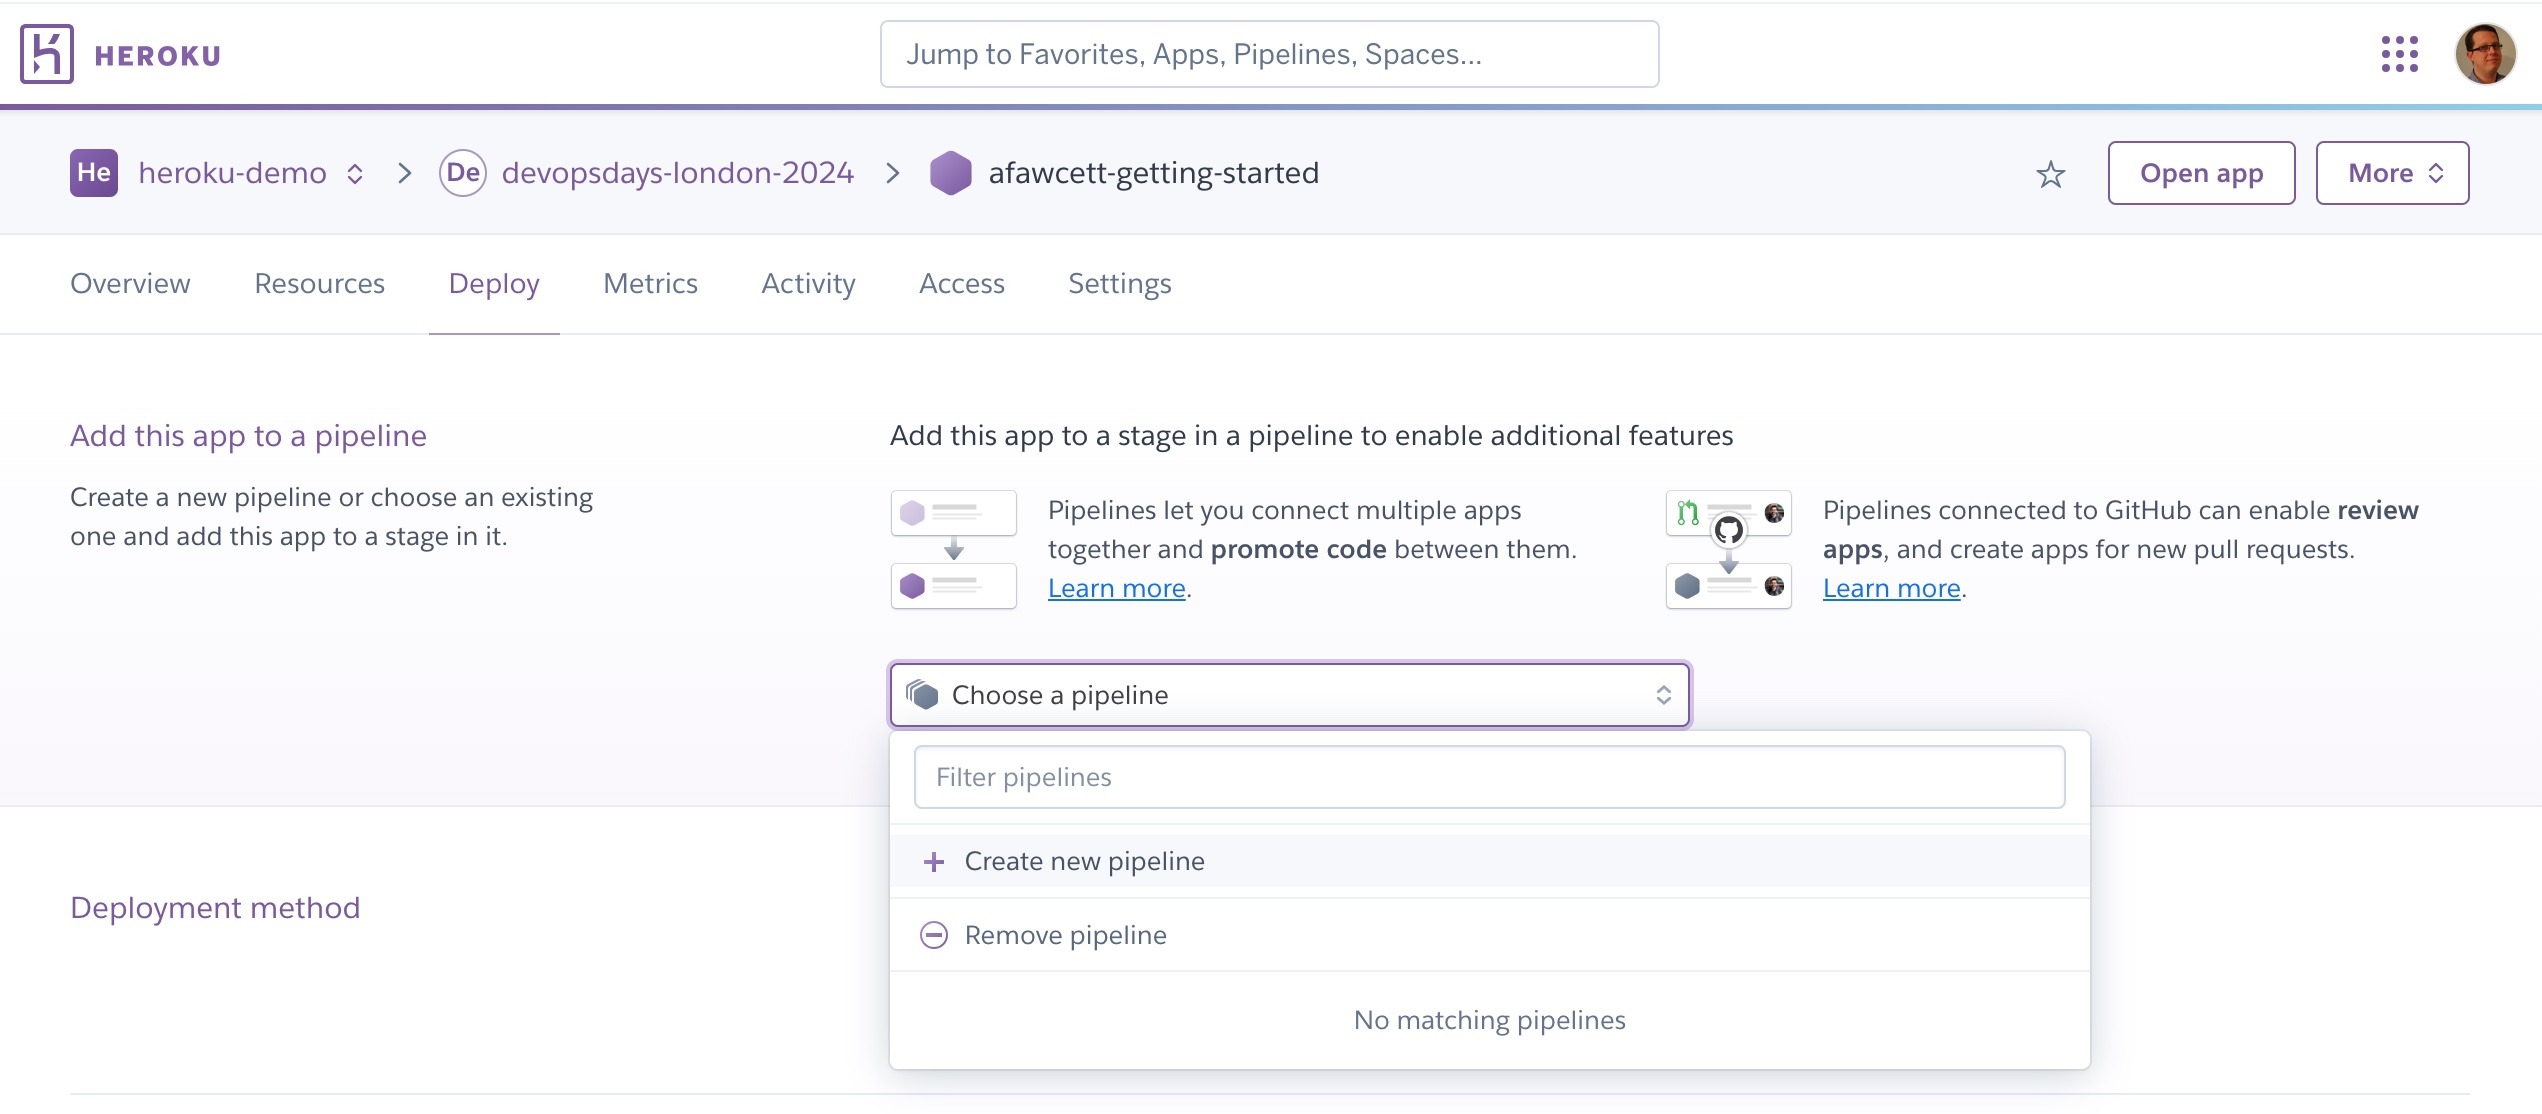Click the plus icon for new pipeline
The height and width of the screenshot is (1114, 2542).
[934, 862]
